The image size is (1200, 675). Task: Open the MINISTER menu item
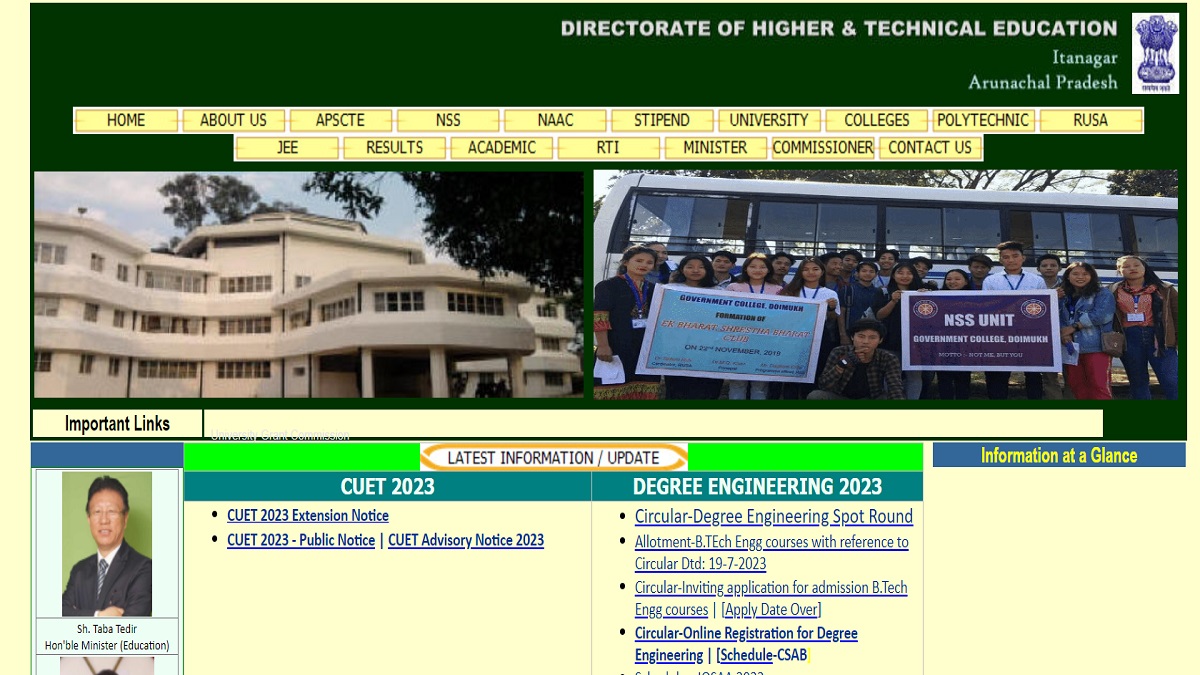715,148
